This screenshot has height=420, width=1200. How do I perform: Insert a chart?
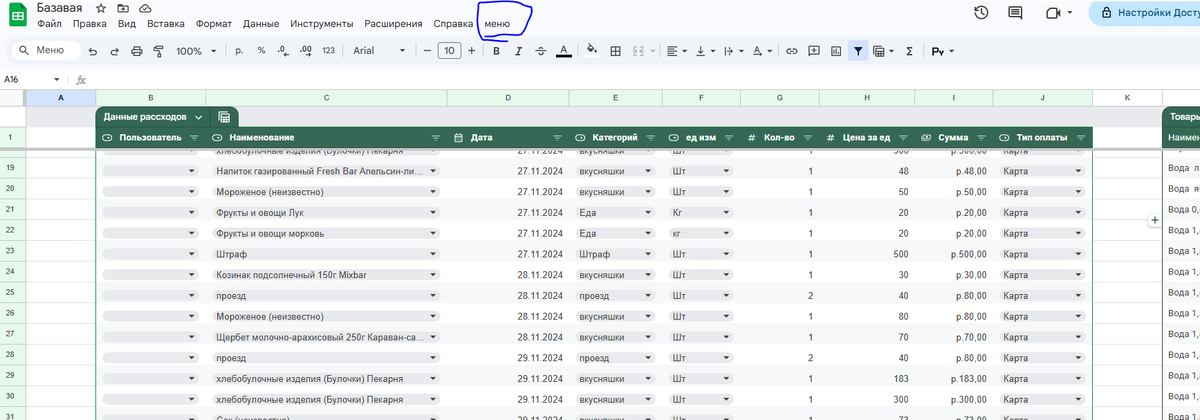tap(836, 51)
